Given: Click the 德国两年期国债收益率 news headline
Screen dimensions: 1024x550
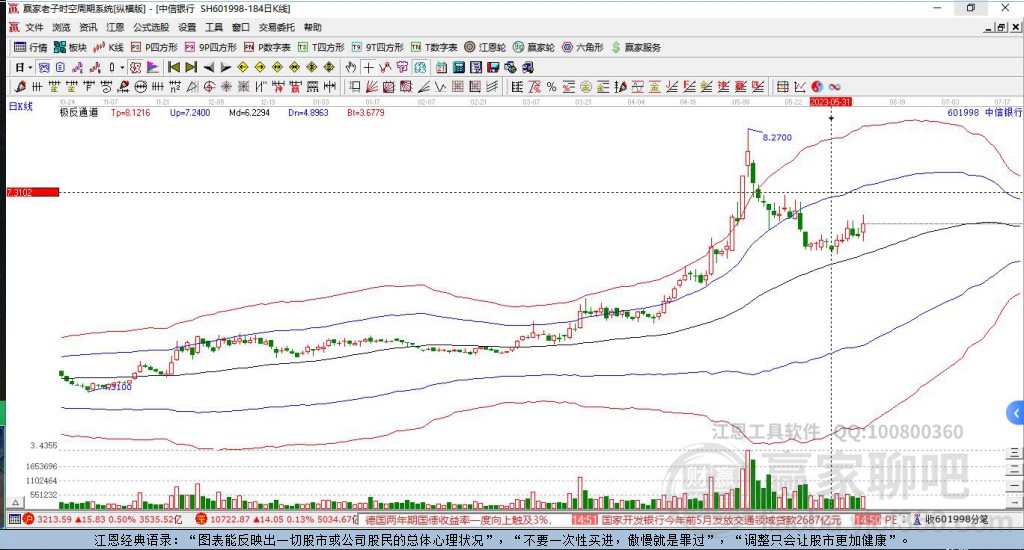Looking at the screenshot, I should [458, 520].
